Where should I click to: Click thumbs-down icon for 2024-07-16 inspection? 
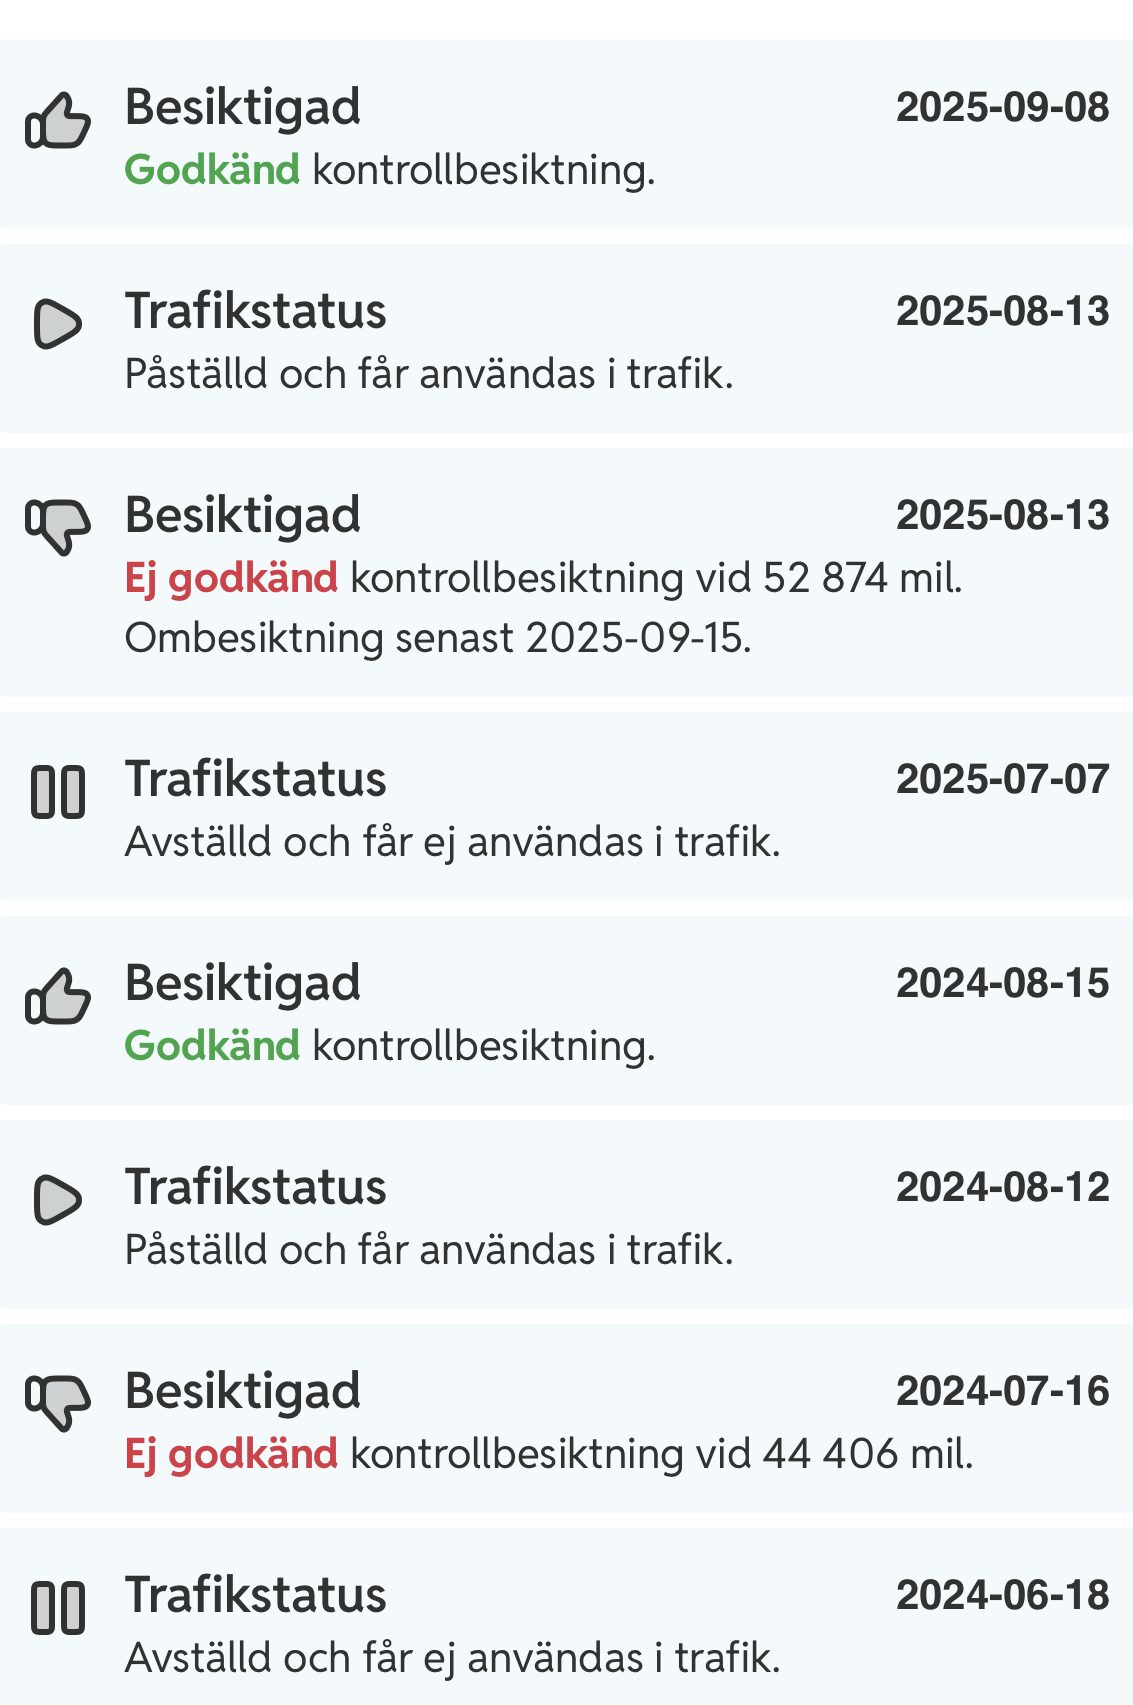[57, 1400]
